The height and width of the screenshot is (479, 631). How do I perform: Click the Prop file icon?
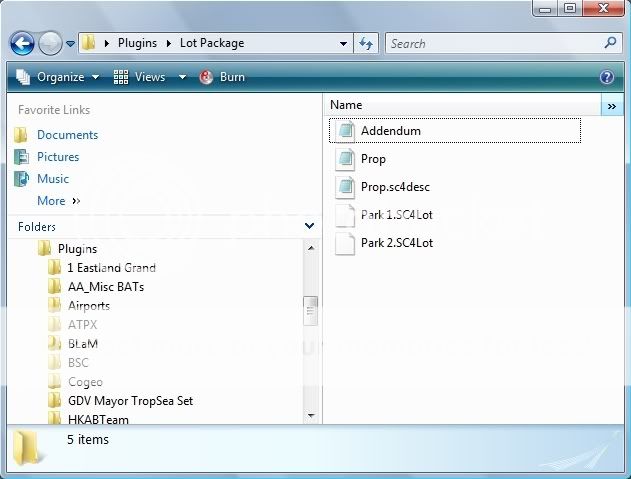pos(345,159)
